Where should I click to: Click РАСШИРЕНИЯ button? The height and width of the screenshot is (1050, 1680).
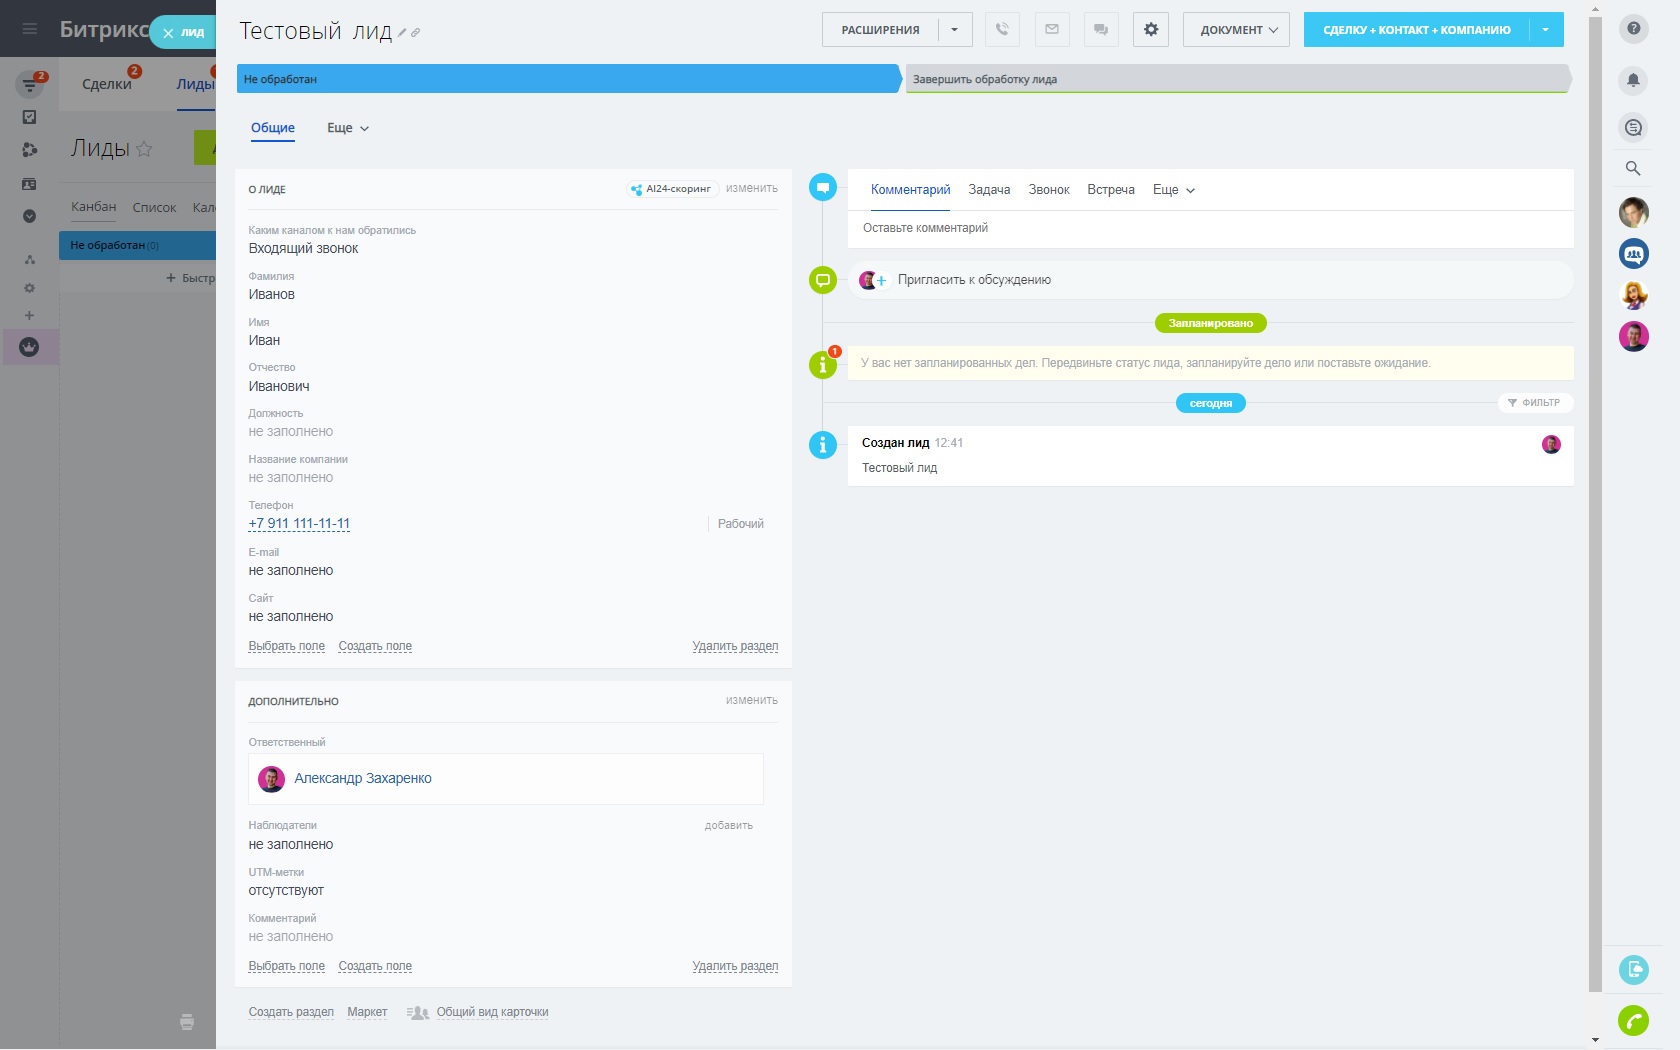(x=881, y=30)
